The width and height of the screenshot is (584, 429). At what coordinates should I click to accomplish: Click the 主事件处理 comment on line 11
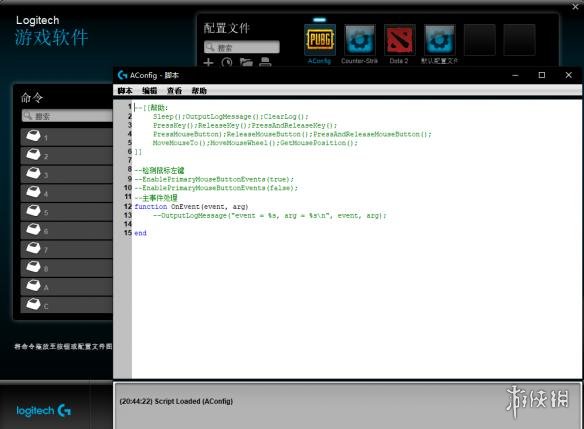tap(156, 197)
